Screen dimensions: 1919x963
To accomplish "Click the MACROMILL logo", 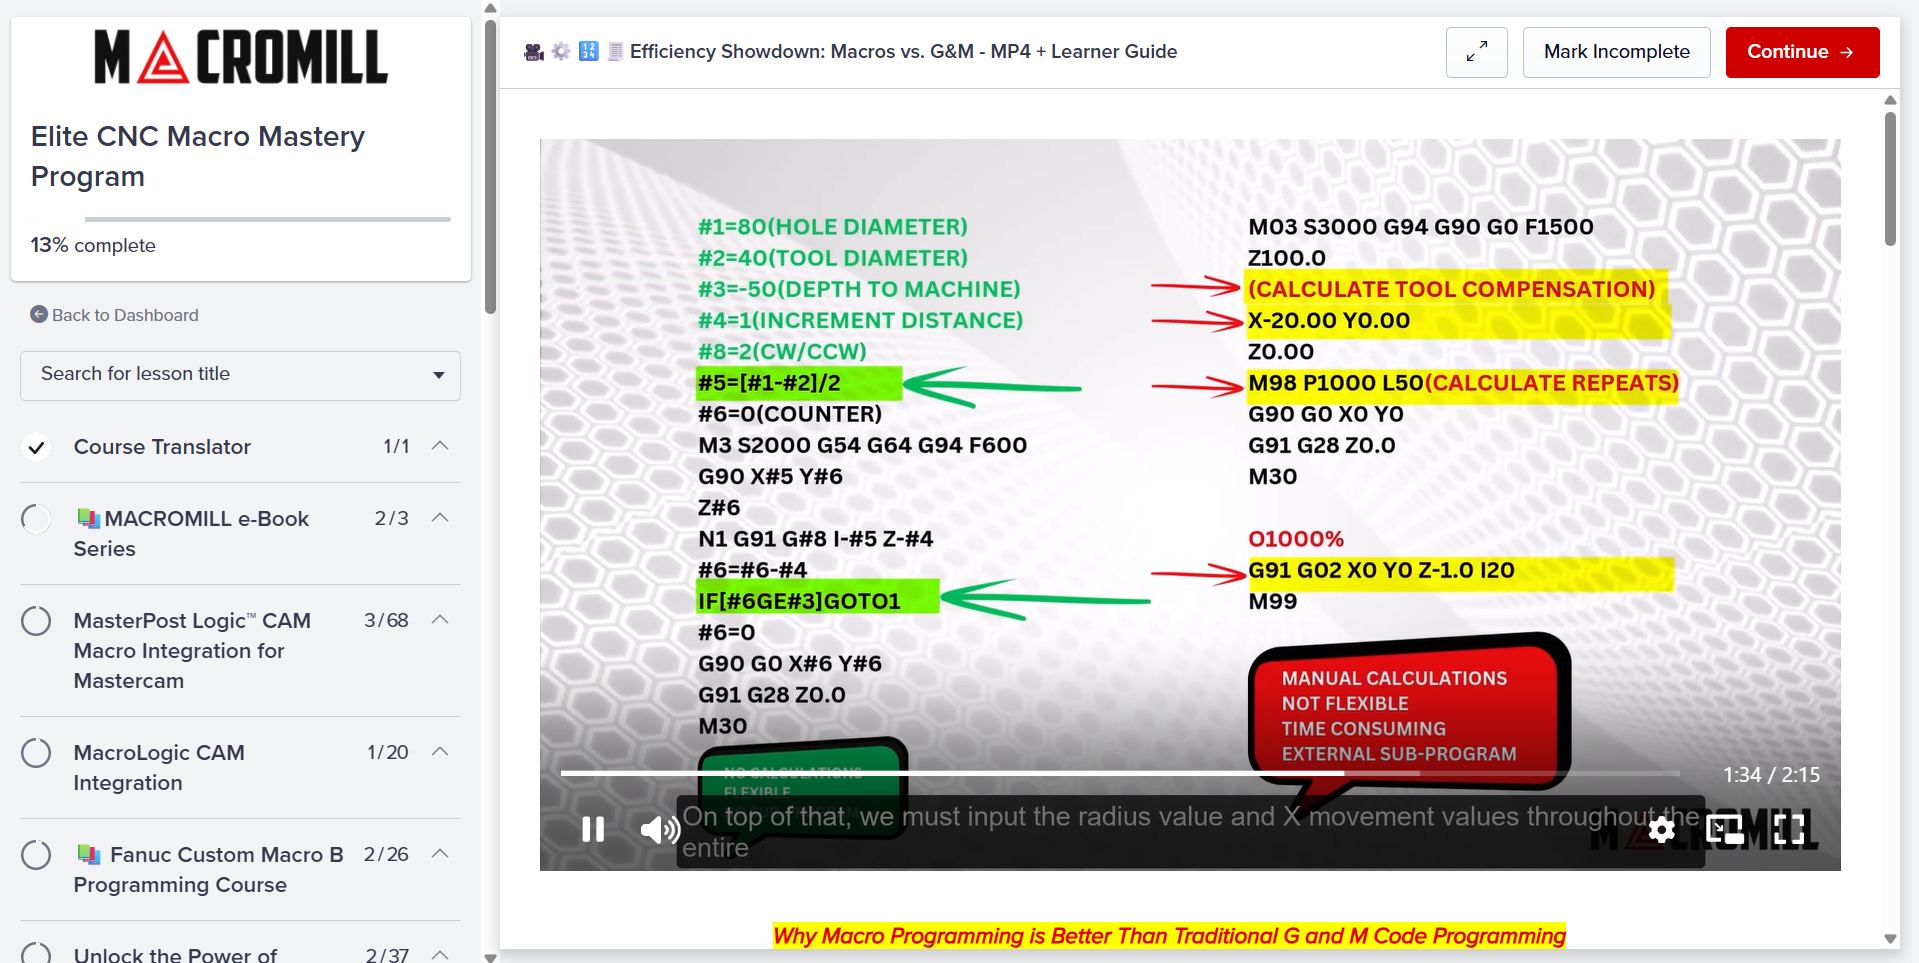I will (241, 56).
